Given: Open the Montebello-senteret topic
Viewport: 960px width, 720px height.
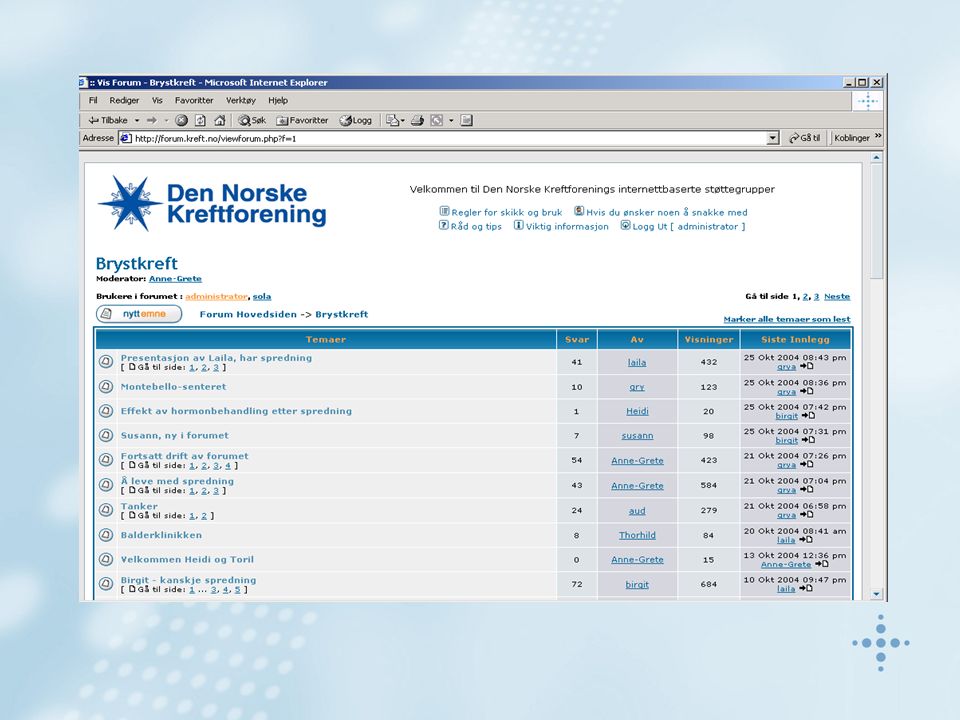Looking at the screenshot, I should tap(173, 387).
